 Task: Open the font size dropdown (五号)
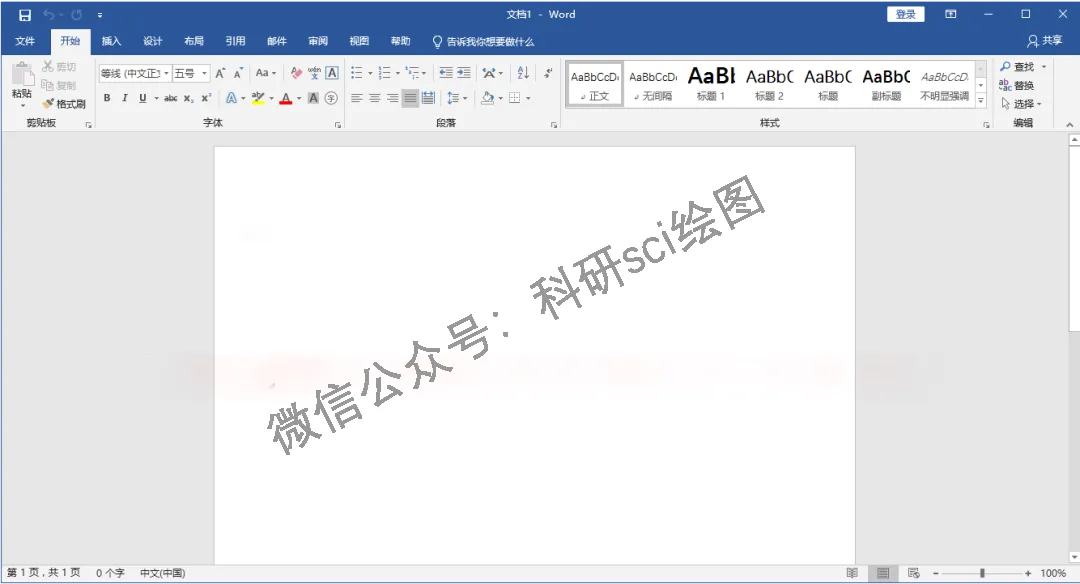205,73
